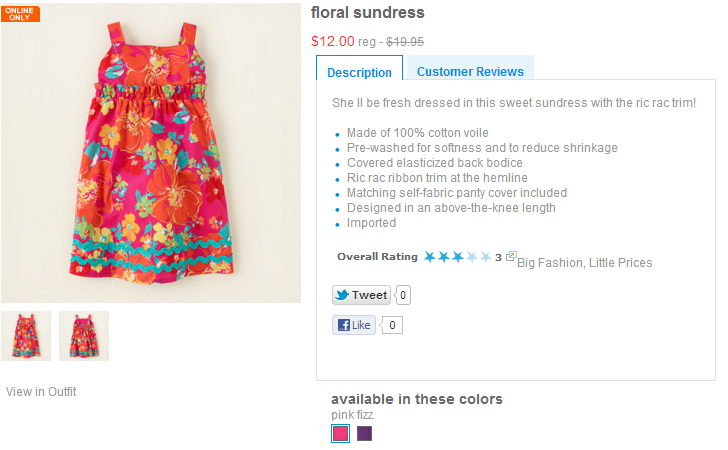Click the crossed-out $19.95 regular price
The image size is (728, 450).
pos(405,42)
